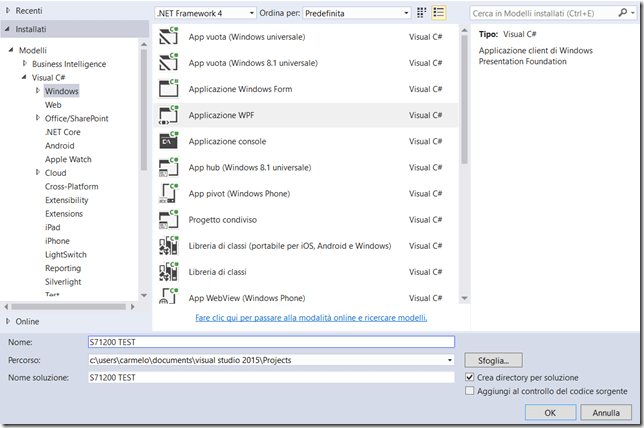Select the App vuota (Windows 8.1 universale) icon
Screen dimensions: 644x428
[x=168, y=62]
